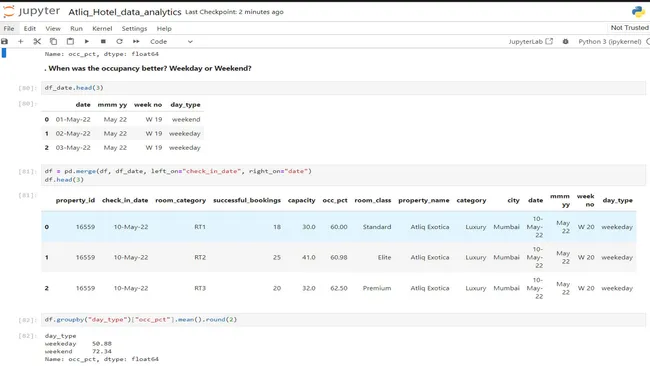This screenshot has height=366, width=650.
Task: Click the 62.50 occ_pct value
Action: pos(339,288)
